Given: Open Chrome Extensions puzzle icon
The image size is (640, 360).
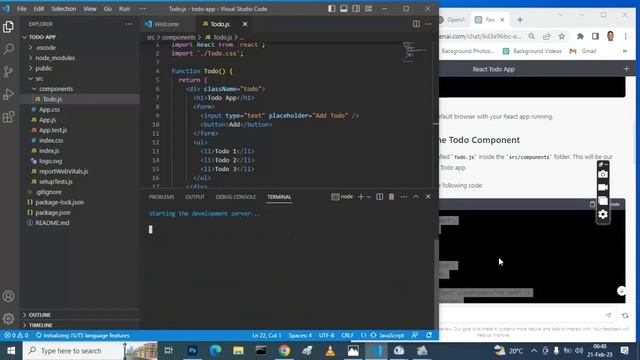Looking at the screenshot, I should (580, 36).
